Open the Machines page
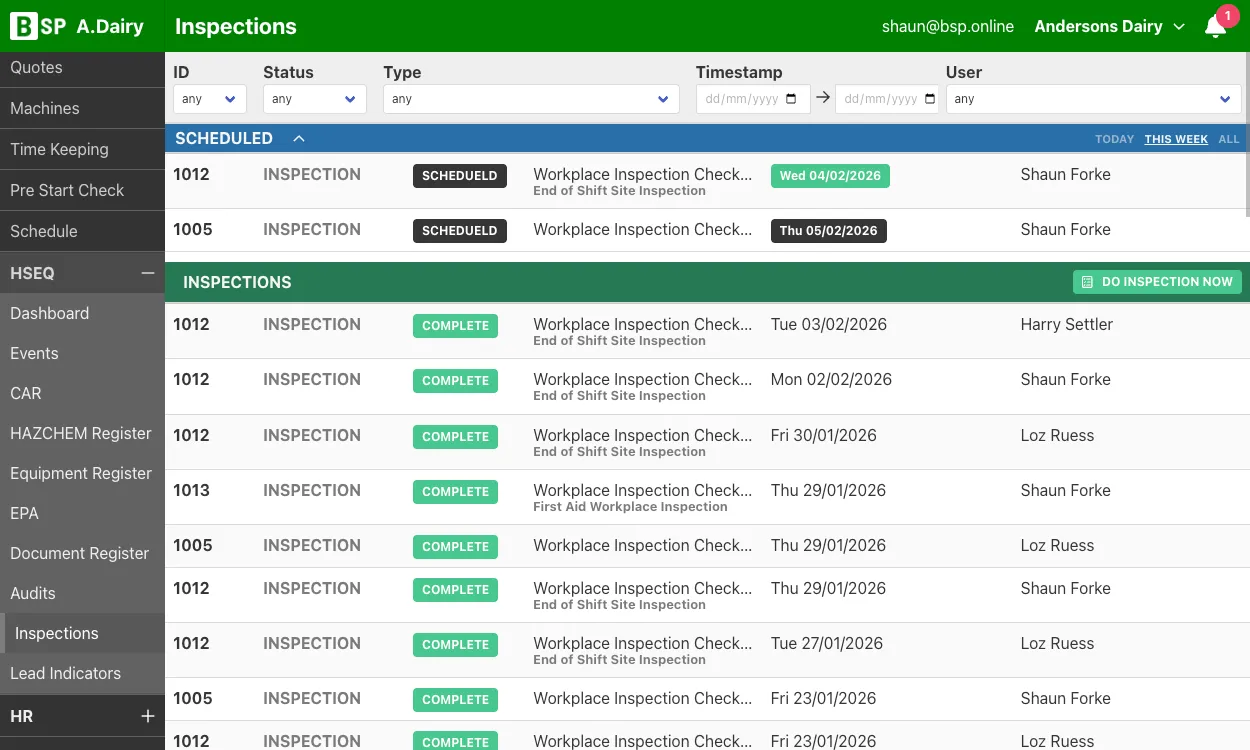Image resolution: width=1250 pixels, height=750 pixels. point(82,109)
